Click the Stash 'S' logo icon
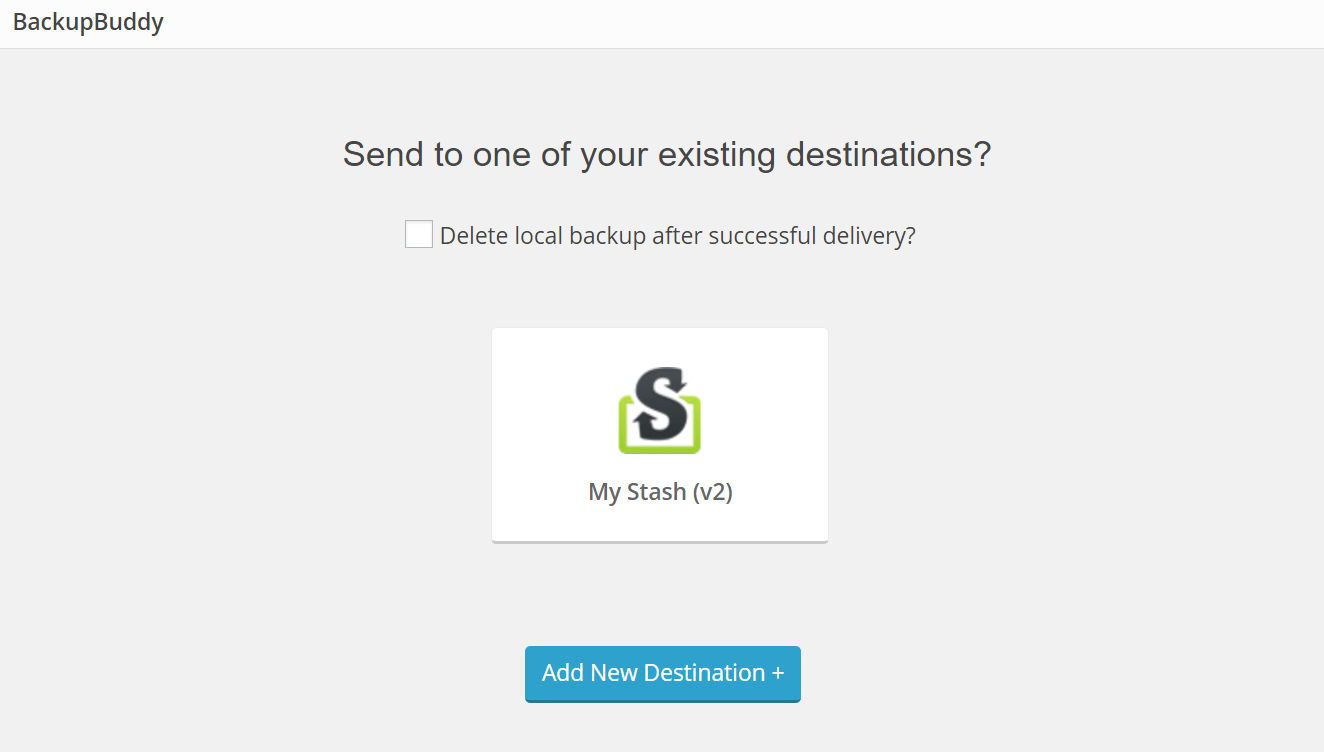 click(x=660, y=410)
